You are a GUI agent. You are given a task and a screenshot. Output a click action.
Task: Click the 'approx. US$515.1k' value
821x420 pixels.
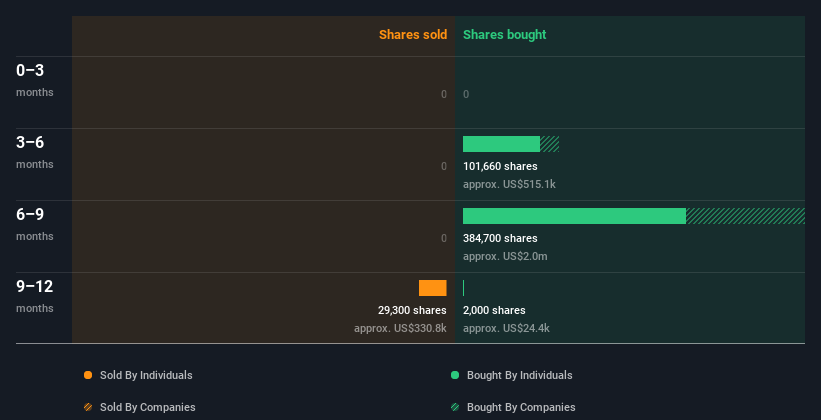[x=509, y=184]
